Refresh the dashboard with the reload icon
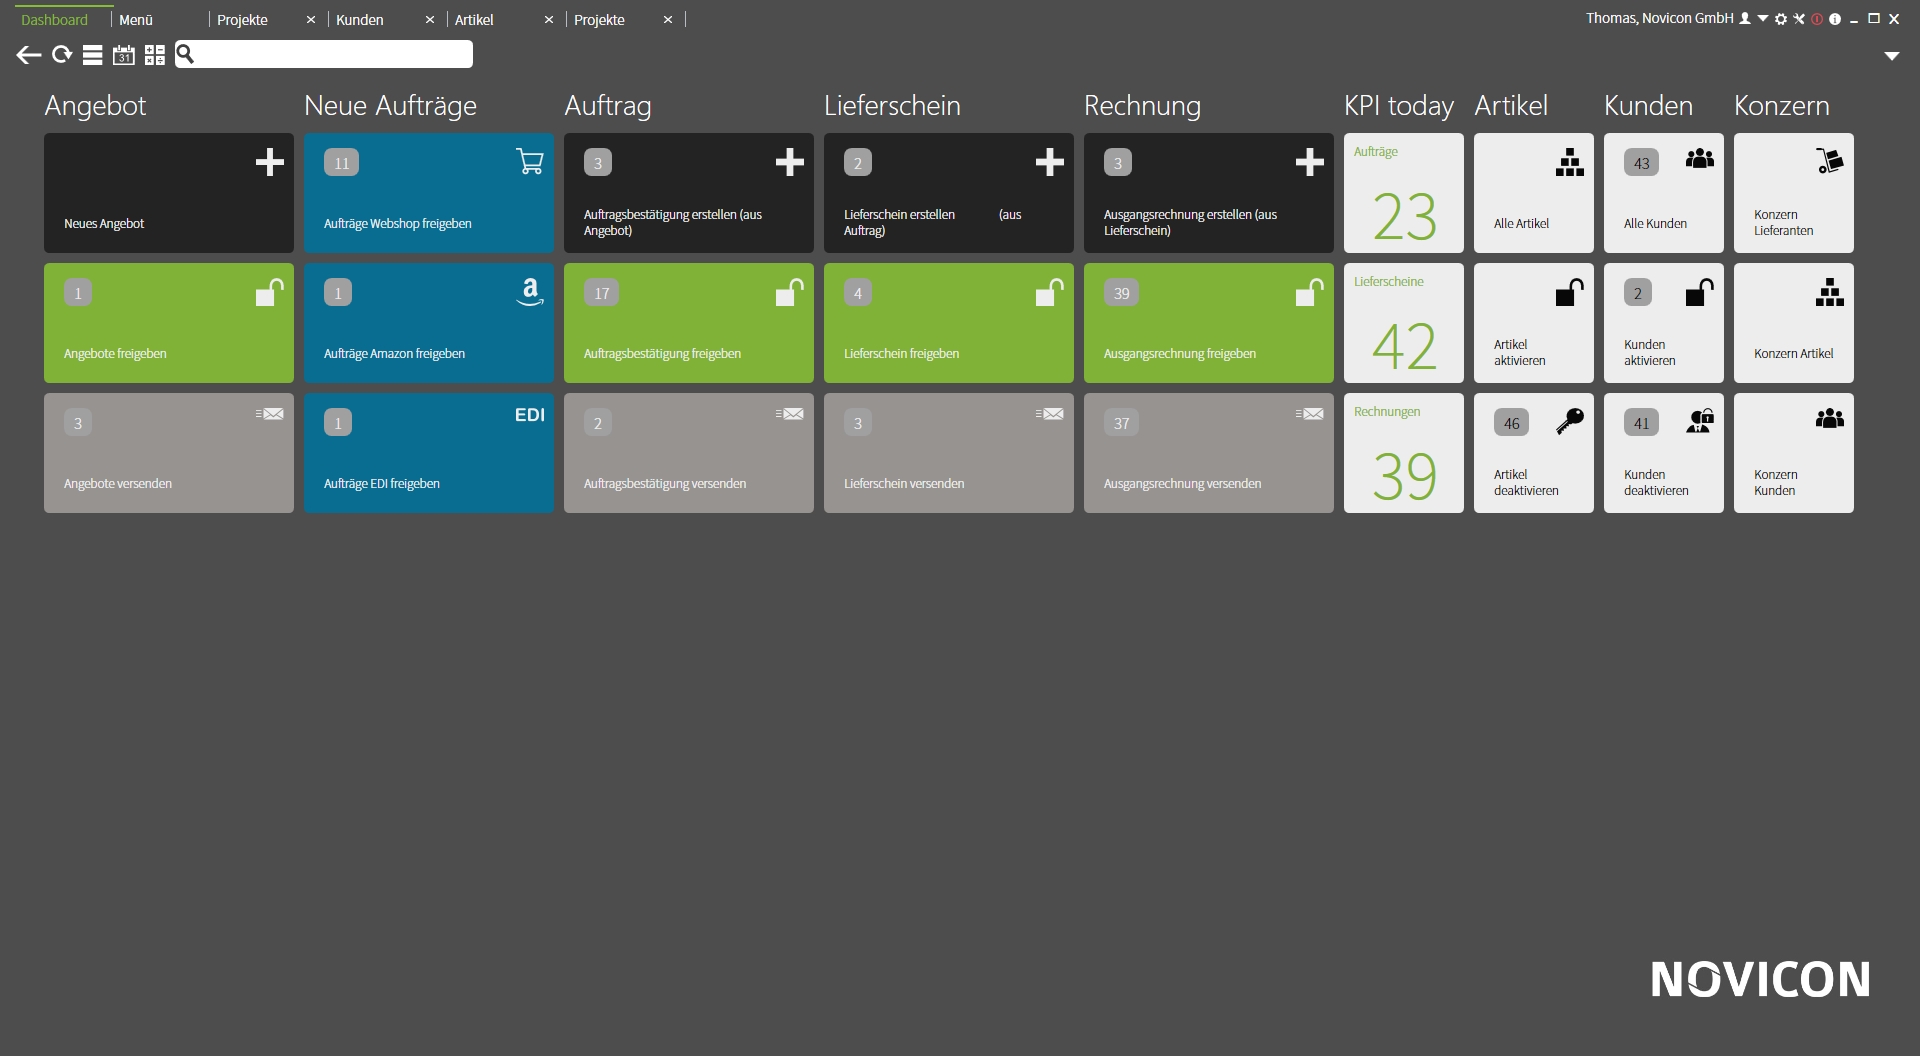Viewport: 1920px width, 1056px height. 62,55
